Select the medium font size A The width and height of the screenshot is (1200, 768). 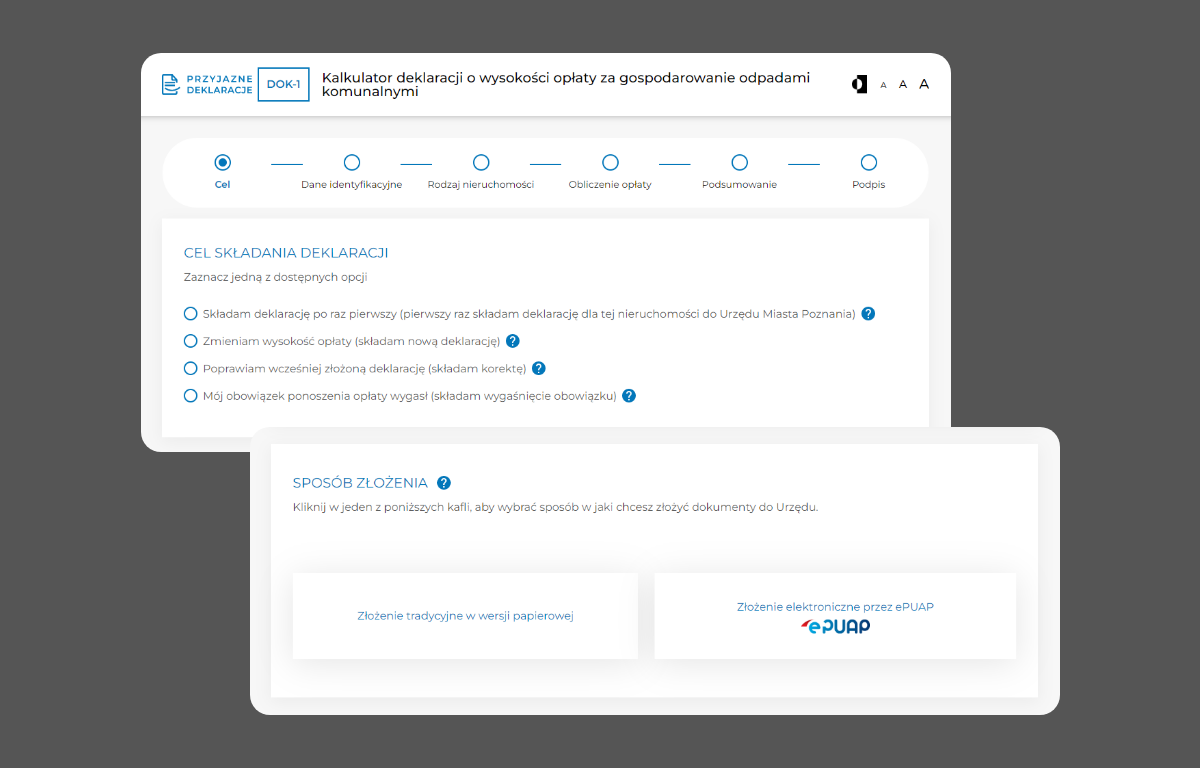click(x=903, y=85)
